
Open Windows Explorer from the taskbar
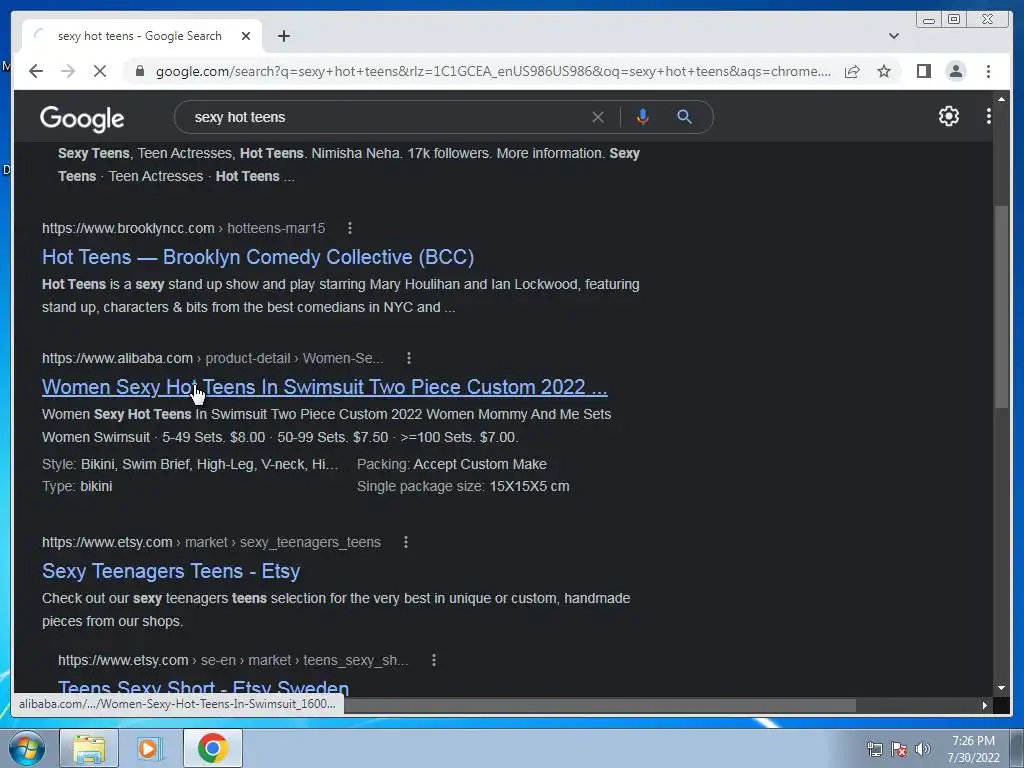tap(89, 748)
